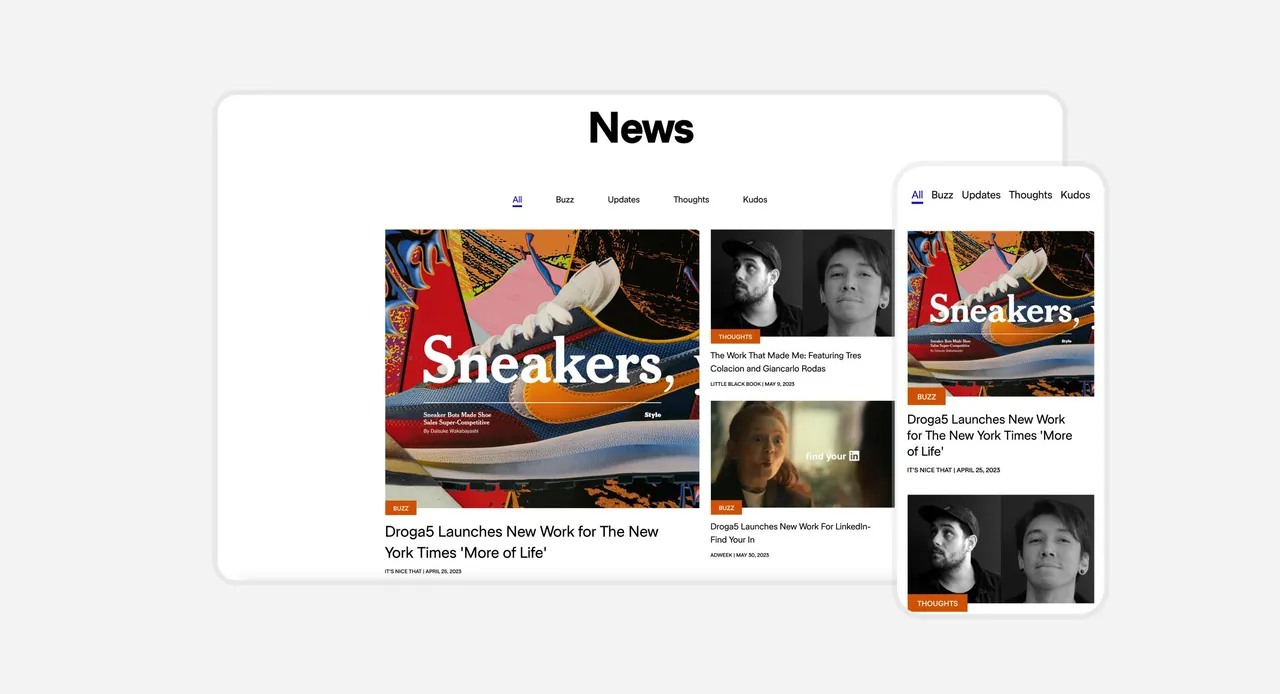This screenshot has height=694, width=1280.
Task: Click the THOUGHTS tag in mobile view
Action: (937, 604)
